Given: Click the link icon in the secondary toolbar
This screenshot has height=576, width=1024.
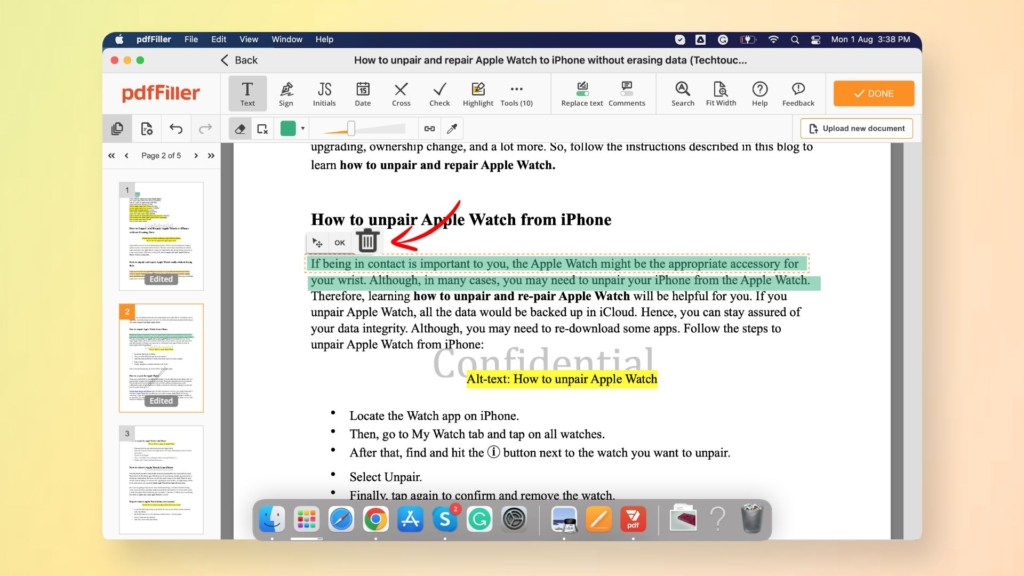Looking at the screenshot, I should 429,129.
